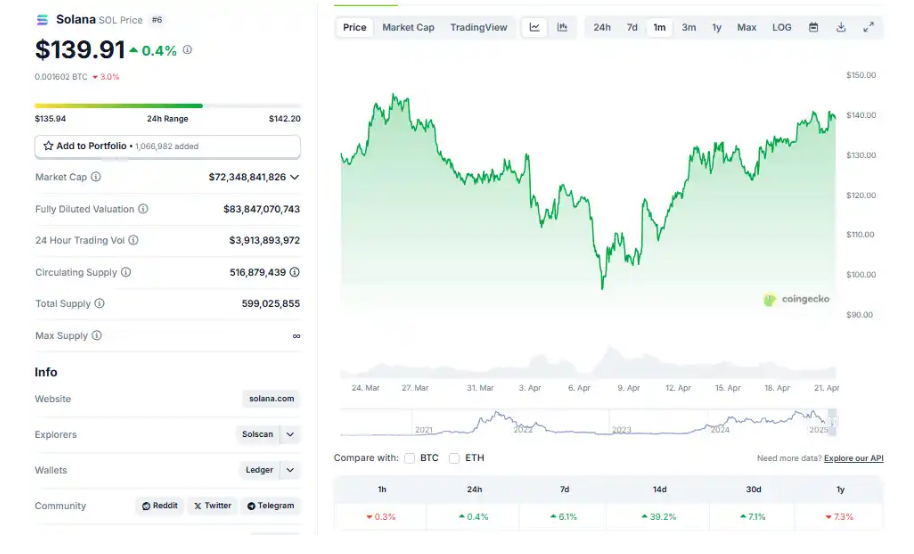Select the 1y time range
The image size is (914, 554).
[716, 27]
